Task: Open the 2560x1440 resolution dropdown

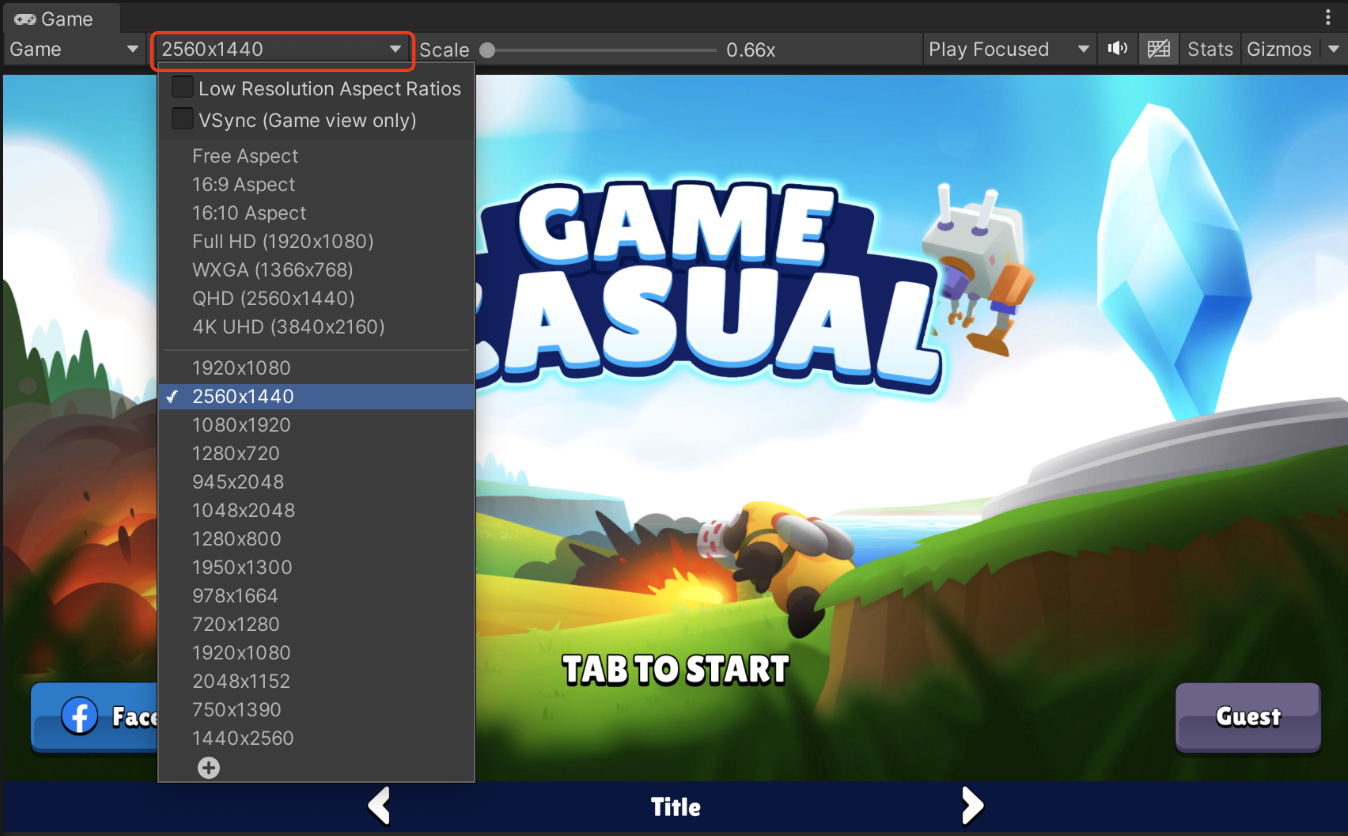Action: [282, 50]
